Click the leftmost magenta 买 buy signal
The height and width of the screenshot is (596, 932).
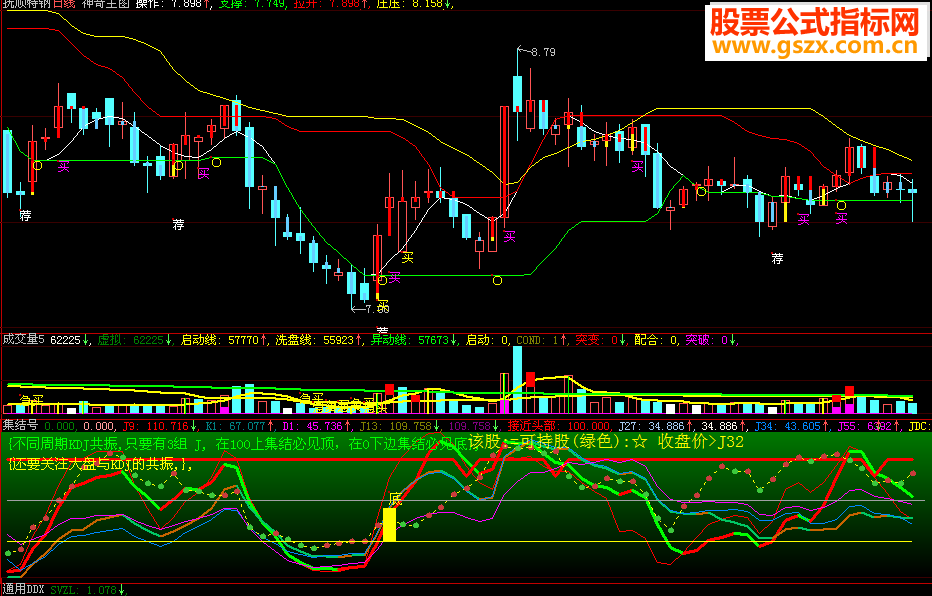point(64,167)
